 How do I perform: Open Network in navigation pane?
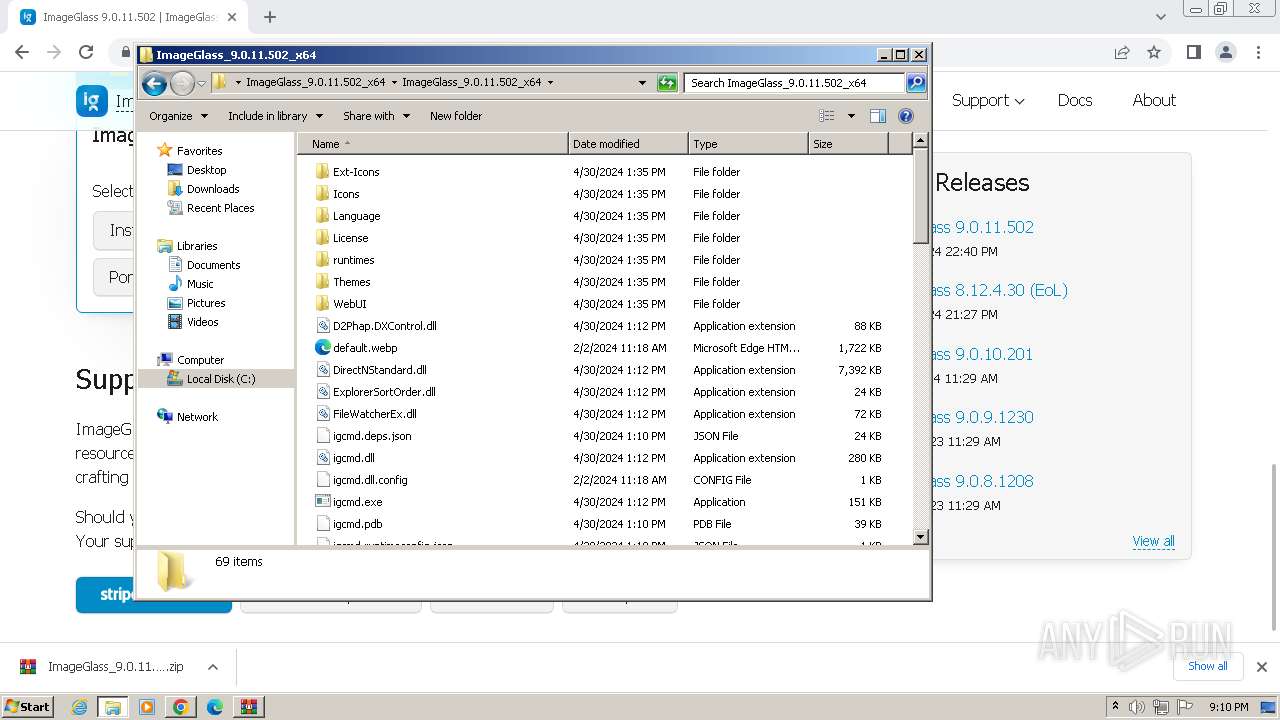point(197,417)
